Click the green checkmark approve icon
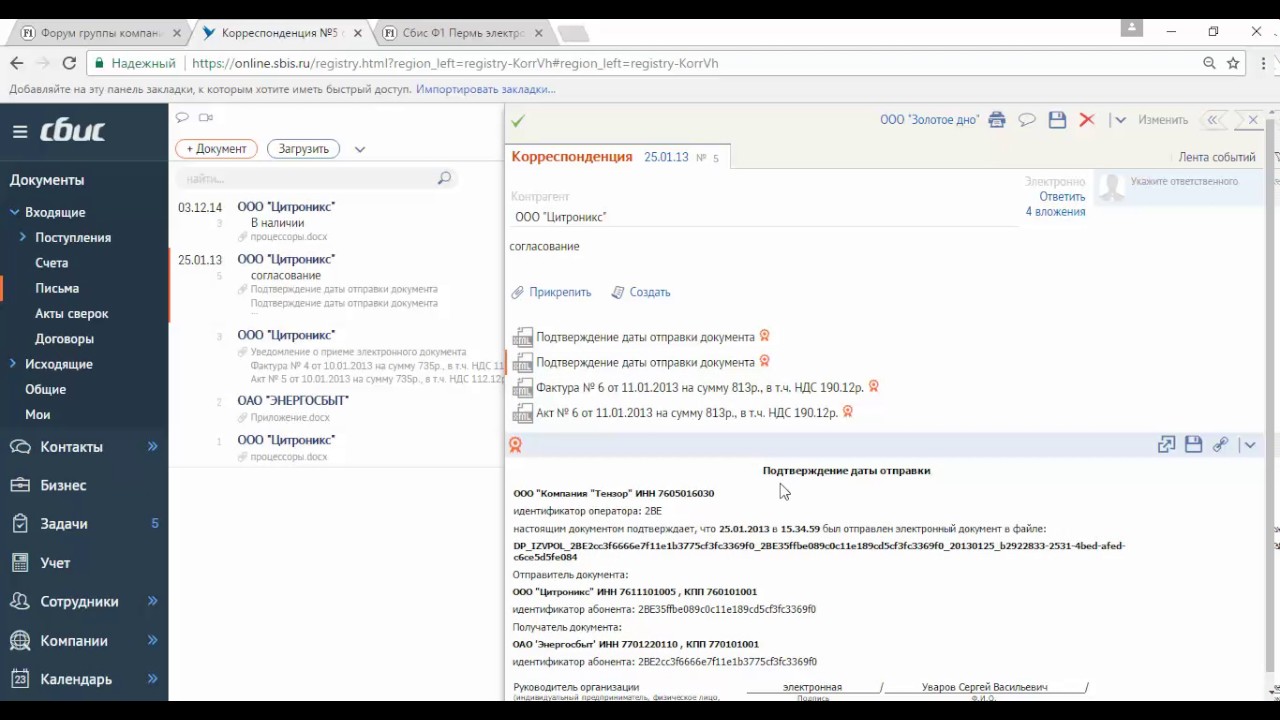Viewport: 1280px width, 720px height. click(518, 121)
